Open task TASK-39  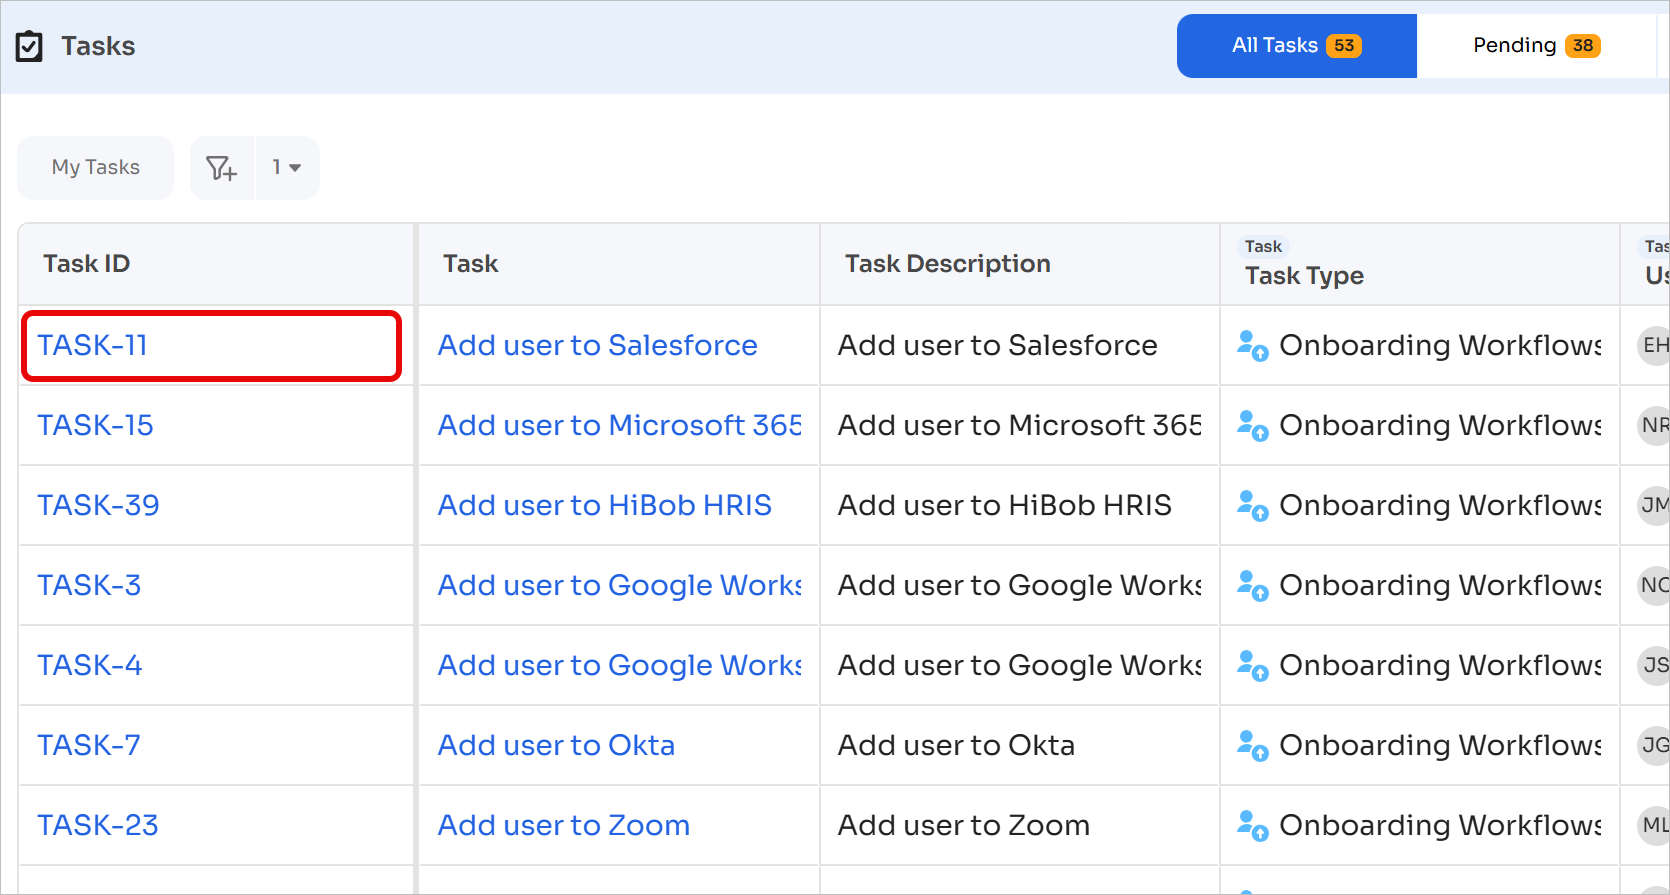click(98, 505)
